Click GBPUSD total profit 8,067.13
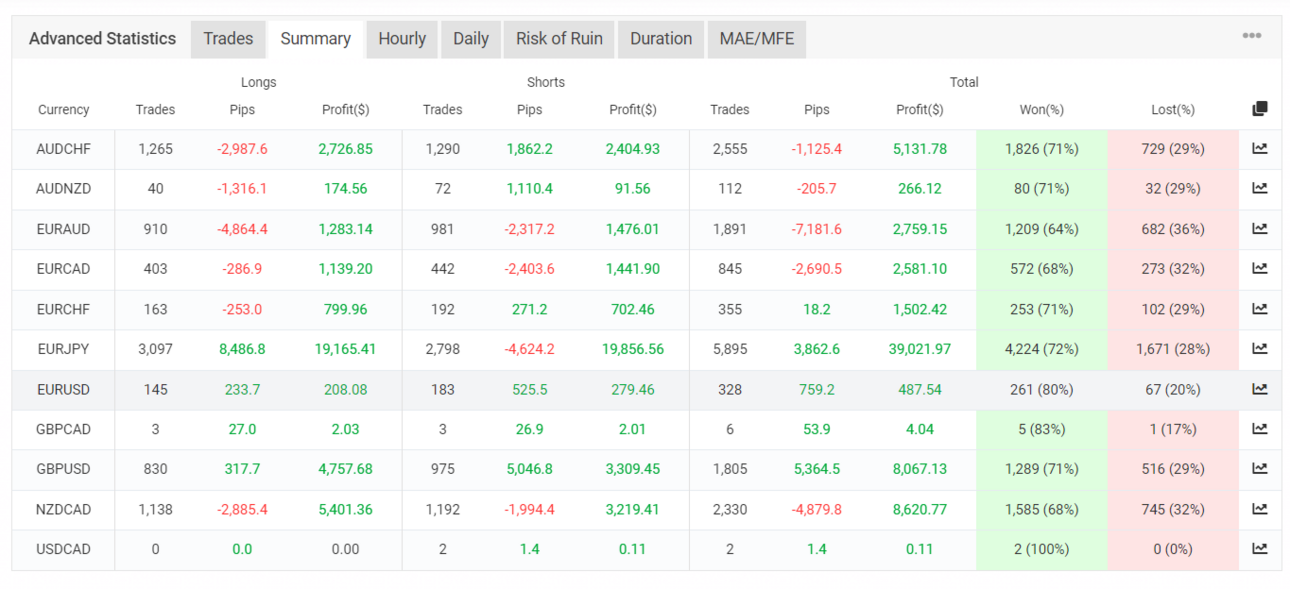Image resolution: width=1290 pixels, height=589 pixels. tap(920, 469)
